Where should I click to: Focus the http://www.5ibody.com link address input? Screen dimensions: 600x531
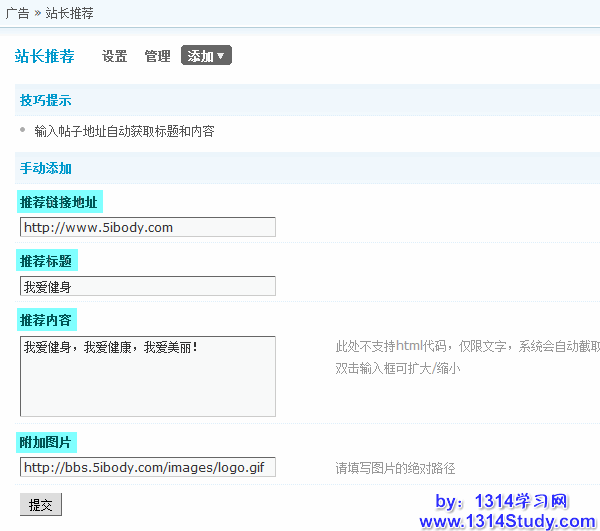click(x=147, y=227)
